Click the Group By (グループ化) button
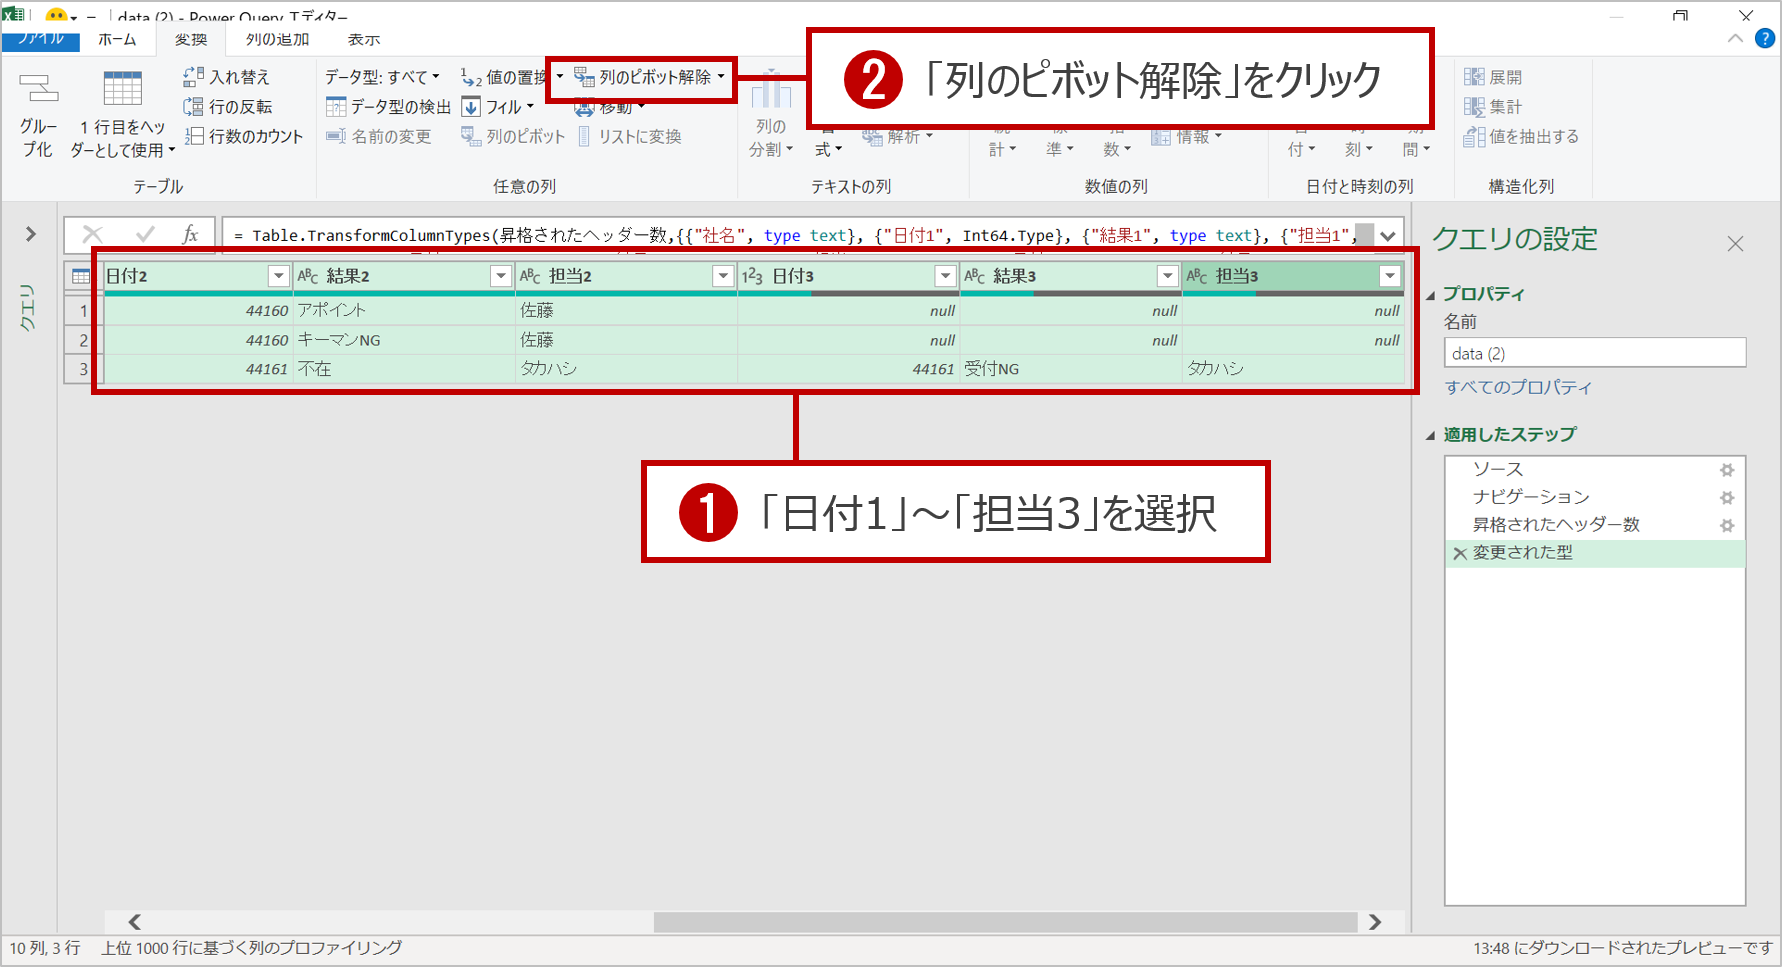Image resolution: width=1782 pixels, height=967 pixels. pyautogui.click(x=38, y=115)
